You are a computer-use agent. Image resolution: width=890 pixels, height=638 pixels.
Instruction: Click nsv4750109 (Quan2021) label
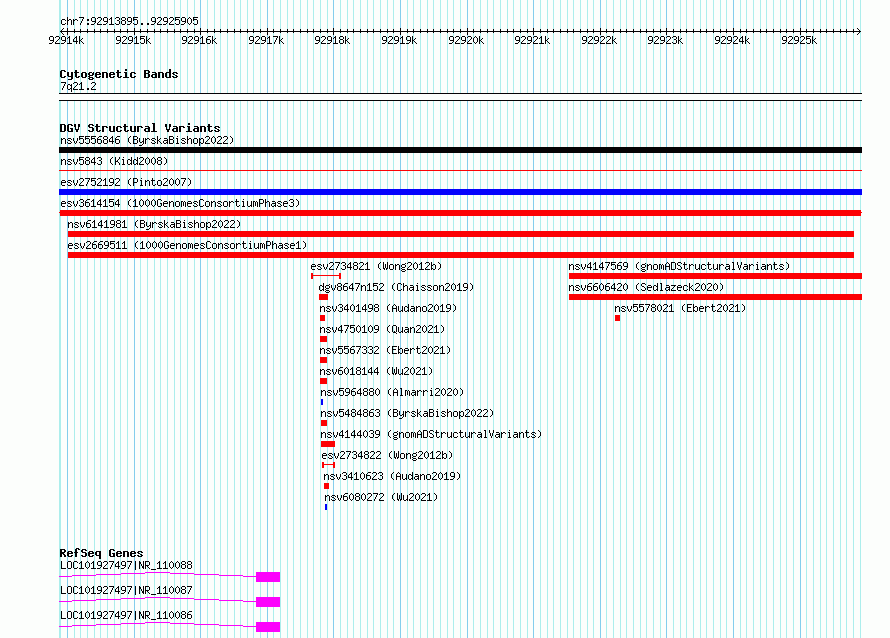(382, 329)
